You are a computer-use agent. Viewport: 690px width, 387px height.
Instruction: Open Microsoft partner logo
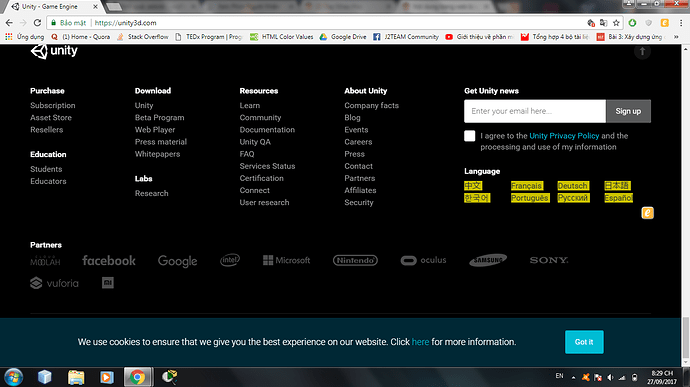[286, 260]
